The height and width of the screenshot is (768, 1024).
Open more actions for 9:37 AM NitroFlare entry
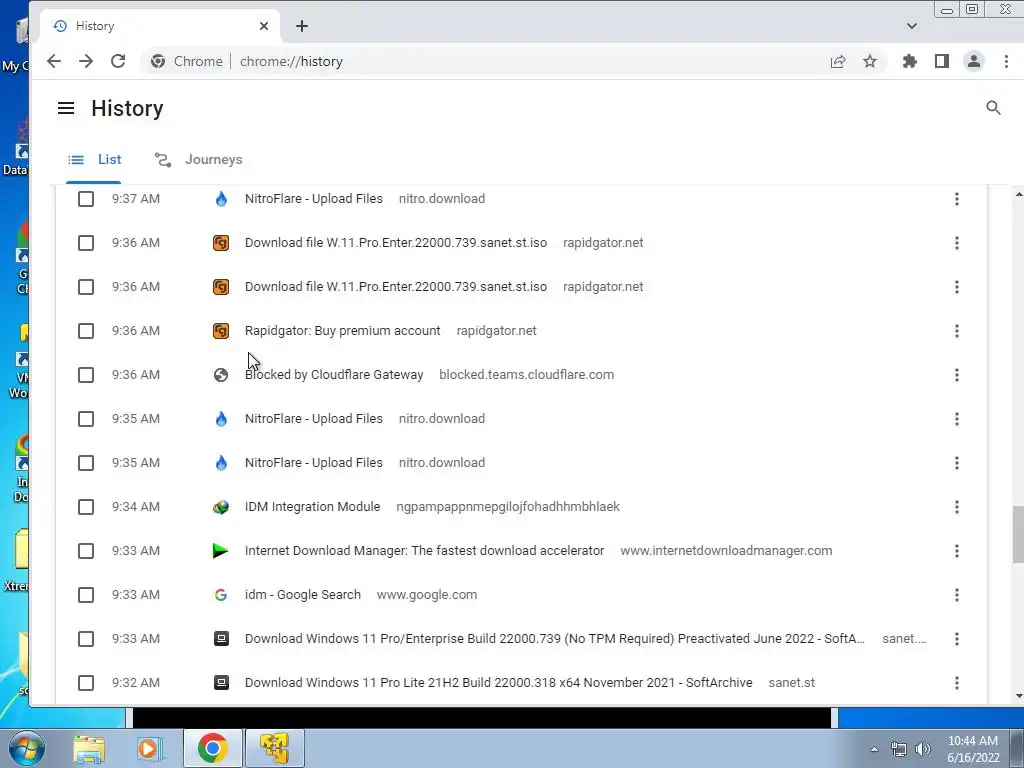point(957,199)
